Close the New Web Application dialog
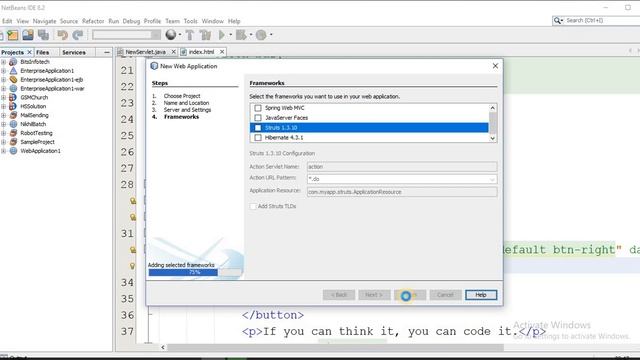The image size is (640, 360). point(495,66)
